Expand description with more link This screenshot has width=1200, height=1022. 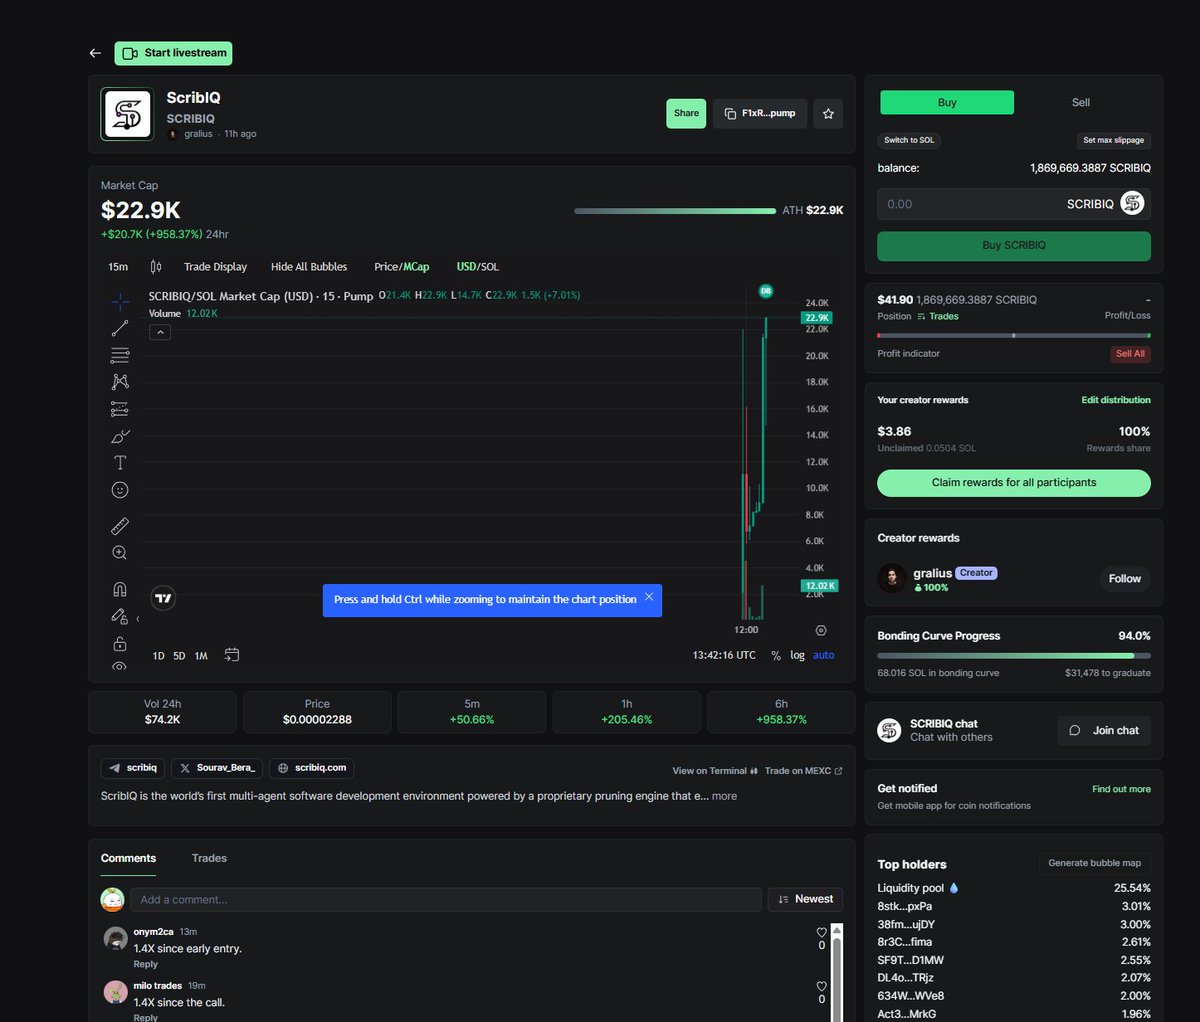pyautogui.click(x=724, y=796)
